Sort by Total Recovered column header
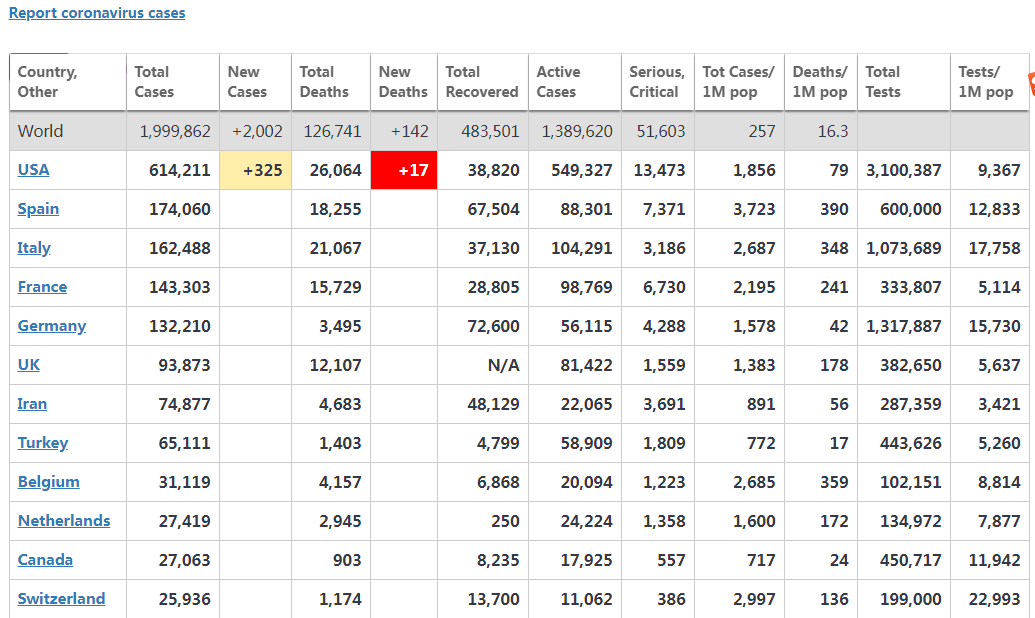This screenshot has width=1035, height=618. tap(483, 82)
